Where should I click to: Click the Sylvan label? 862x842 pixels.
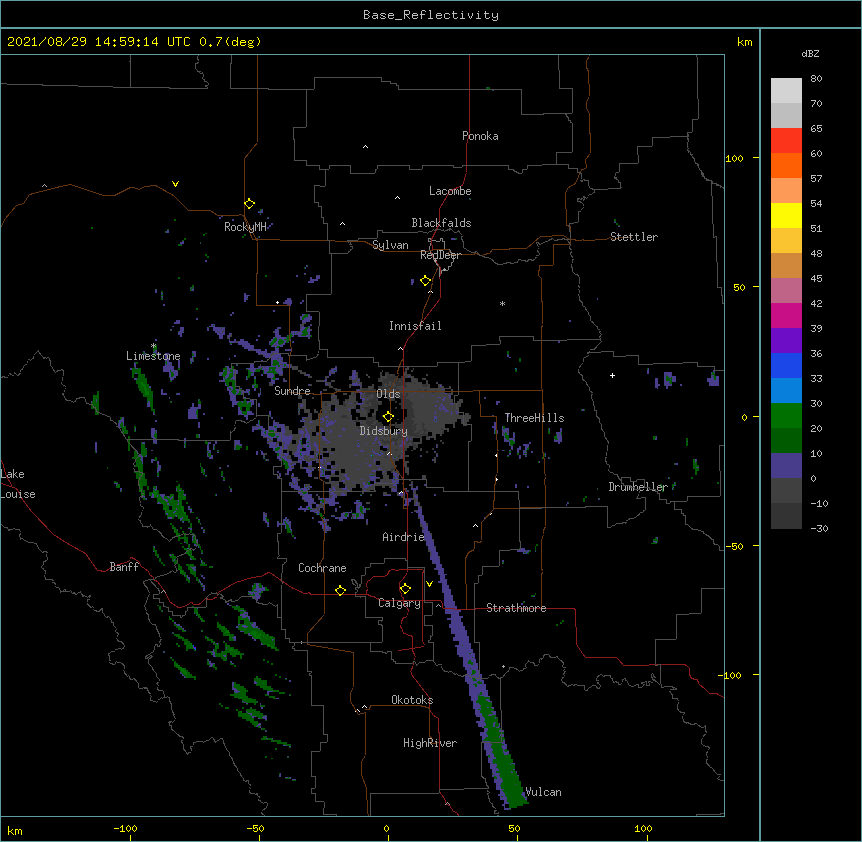click(x=390, y=245)
